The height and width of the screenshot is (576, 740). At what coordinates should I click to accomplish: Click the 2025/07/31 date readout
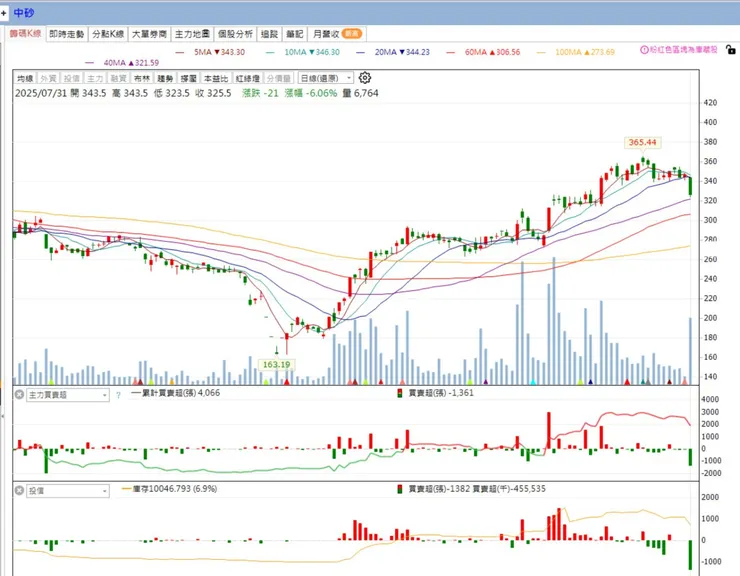[x=41, y=93]
